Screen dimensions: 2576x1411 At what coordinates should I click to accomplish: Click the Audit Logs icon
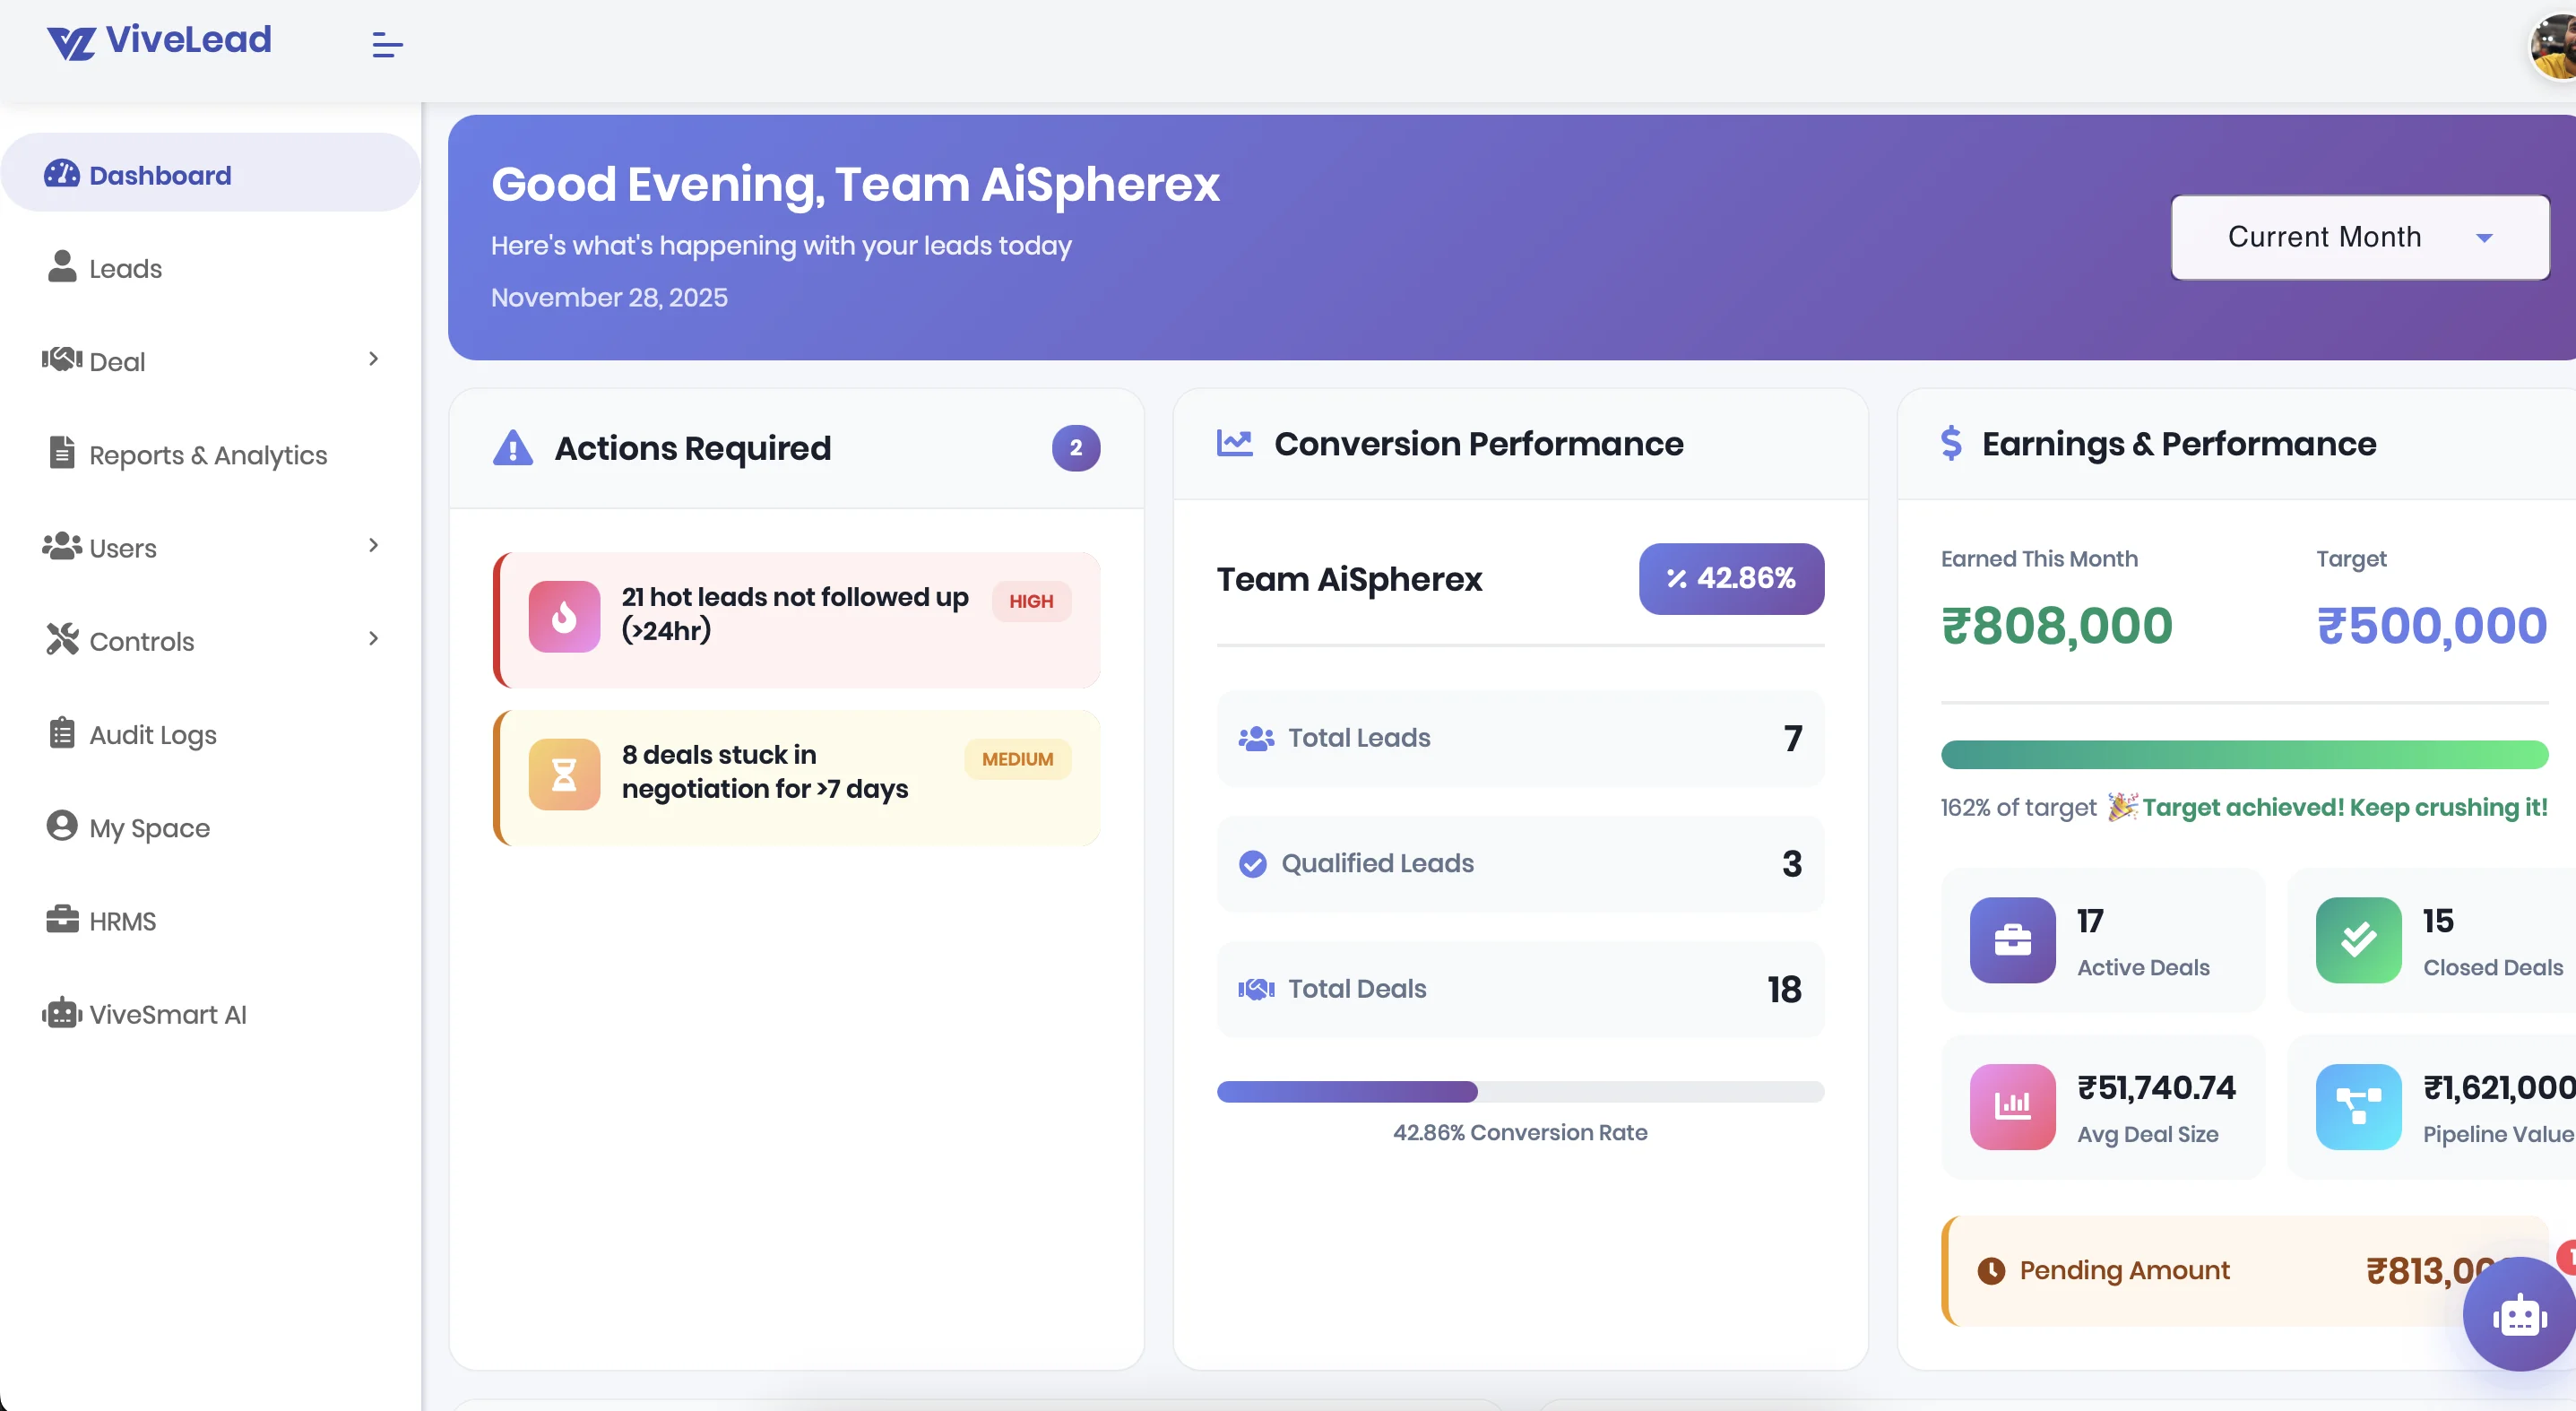[x=62, y=733]
